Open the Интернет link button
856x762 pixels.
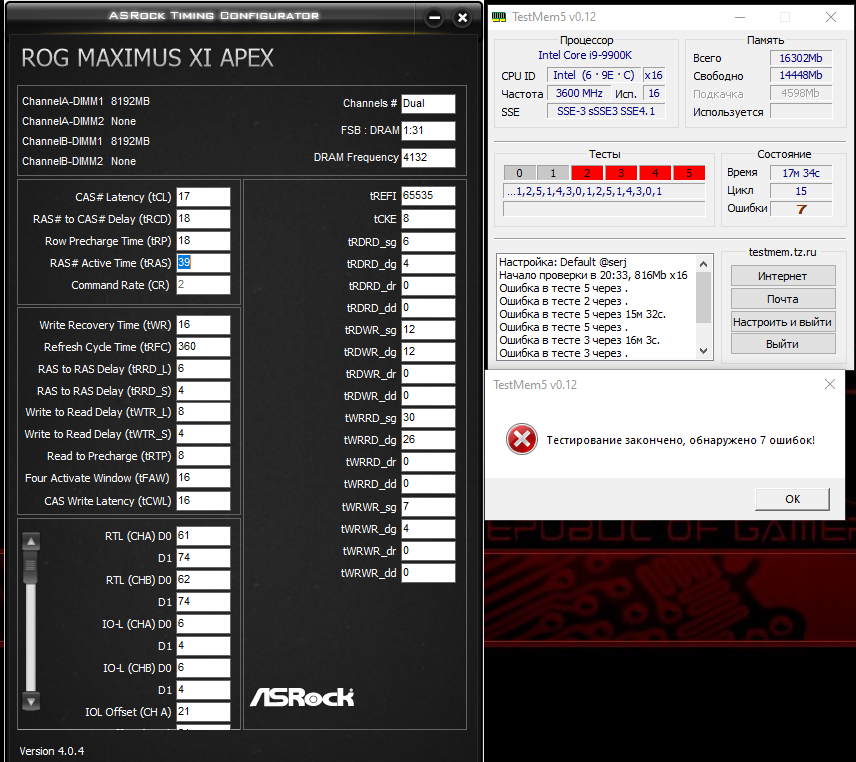[783, 276]
